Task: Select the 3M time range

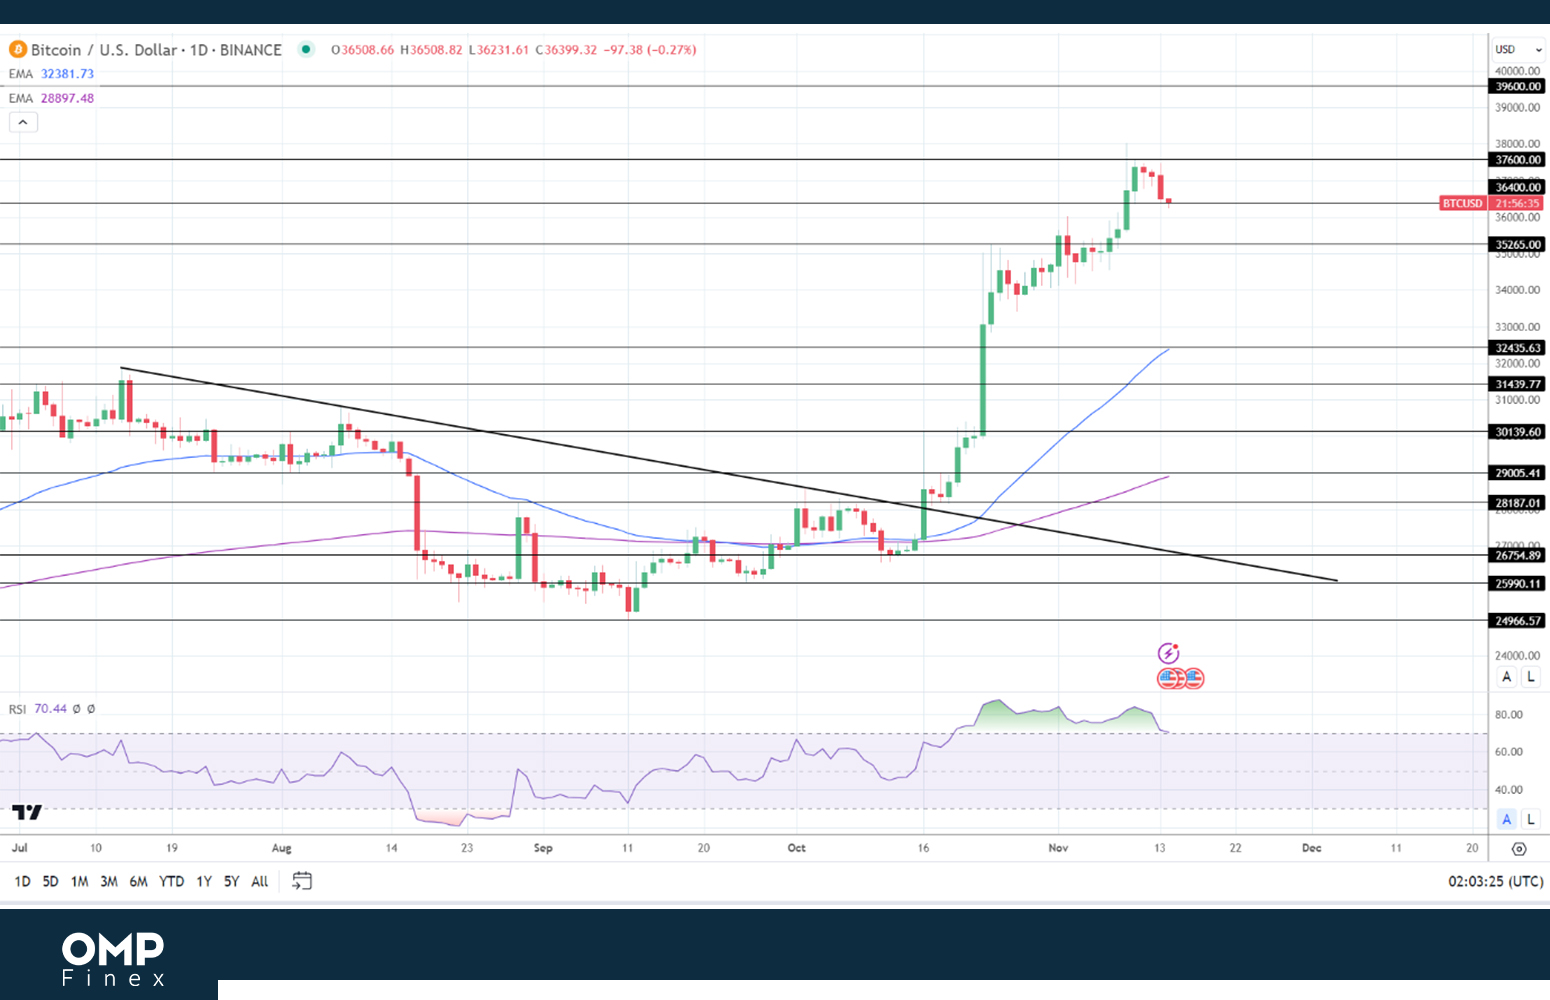Action: pos(109,881)
